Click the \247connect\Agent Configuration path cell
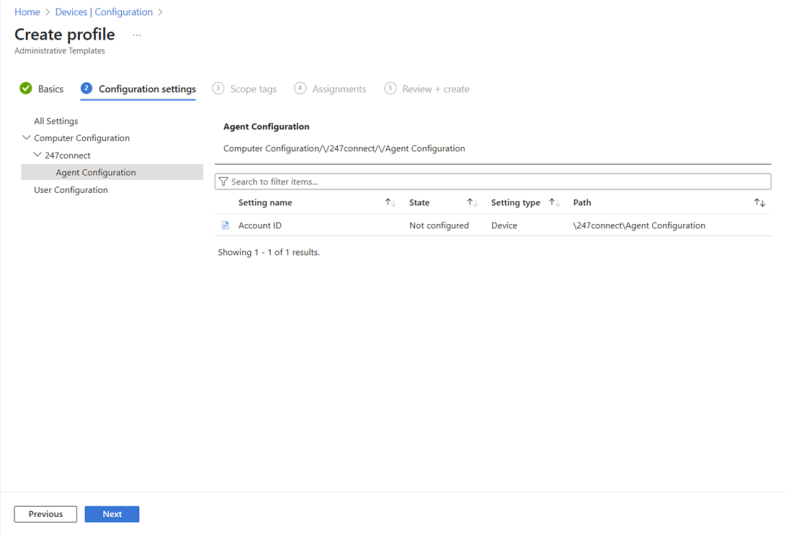 click(639, 226)
